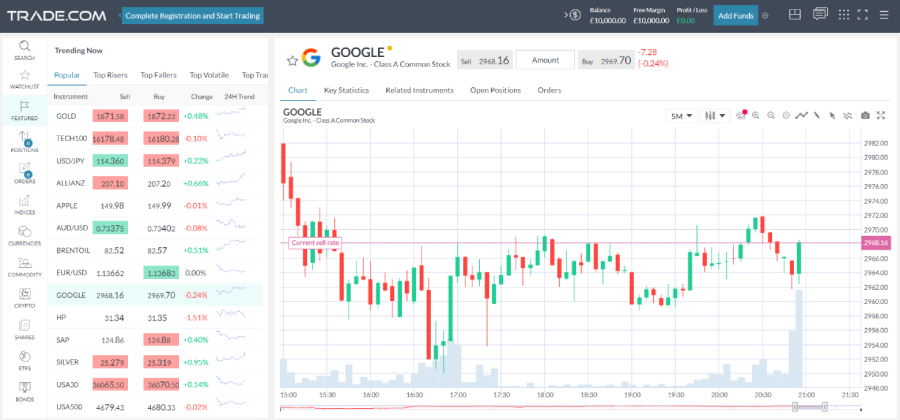900x420 pixels.
Task: Click the Buy 2969.70 button
Action: (606, 60)
